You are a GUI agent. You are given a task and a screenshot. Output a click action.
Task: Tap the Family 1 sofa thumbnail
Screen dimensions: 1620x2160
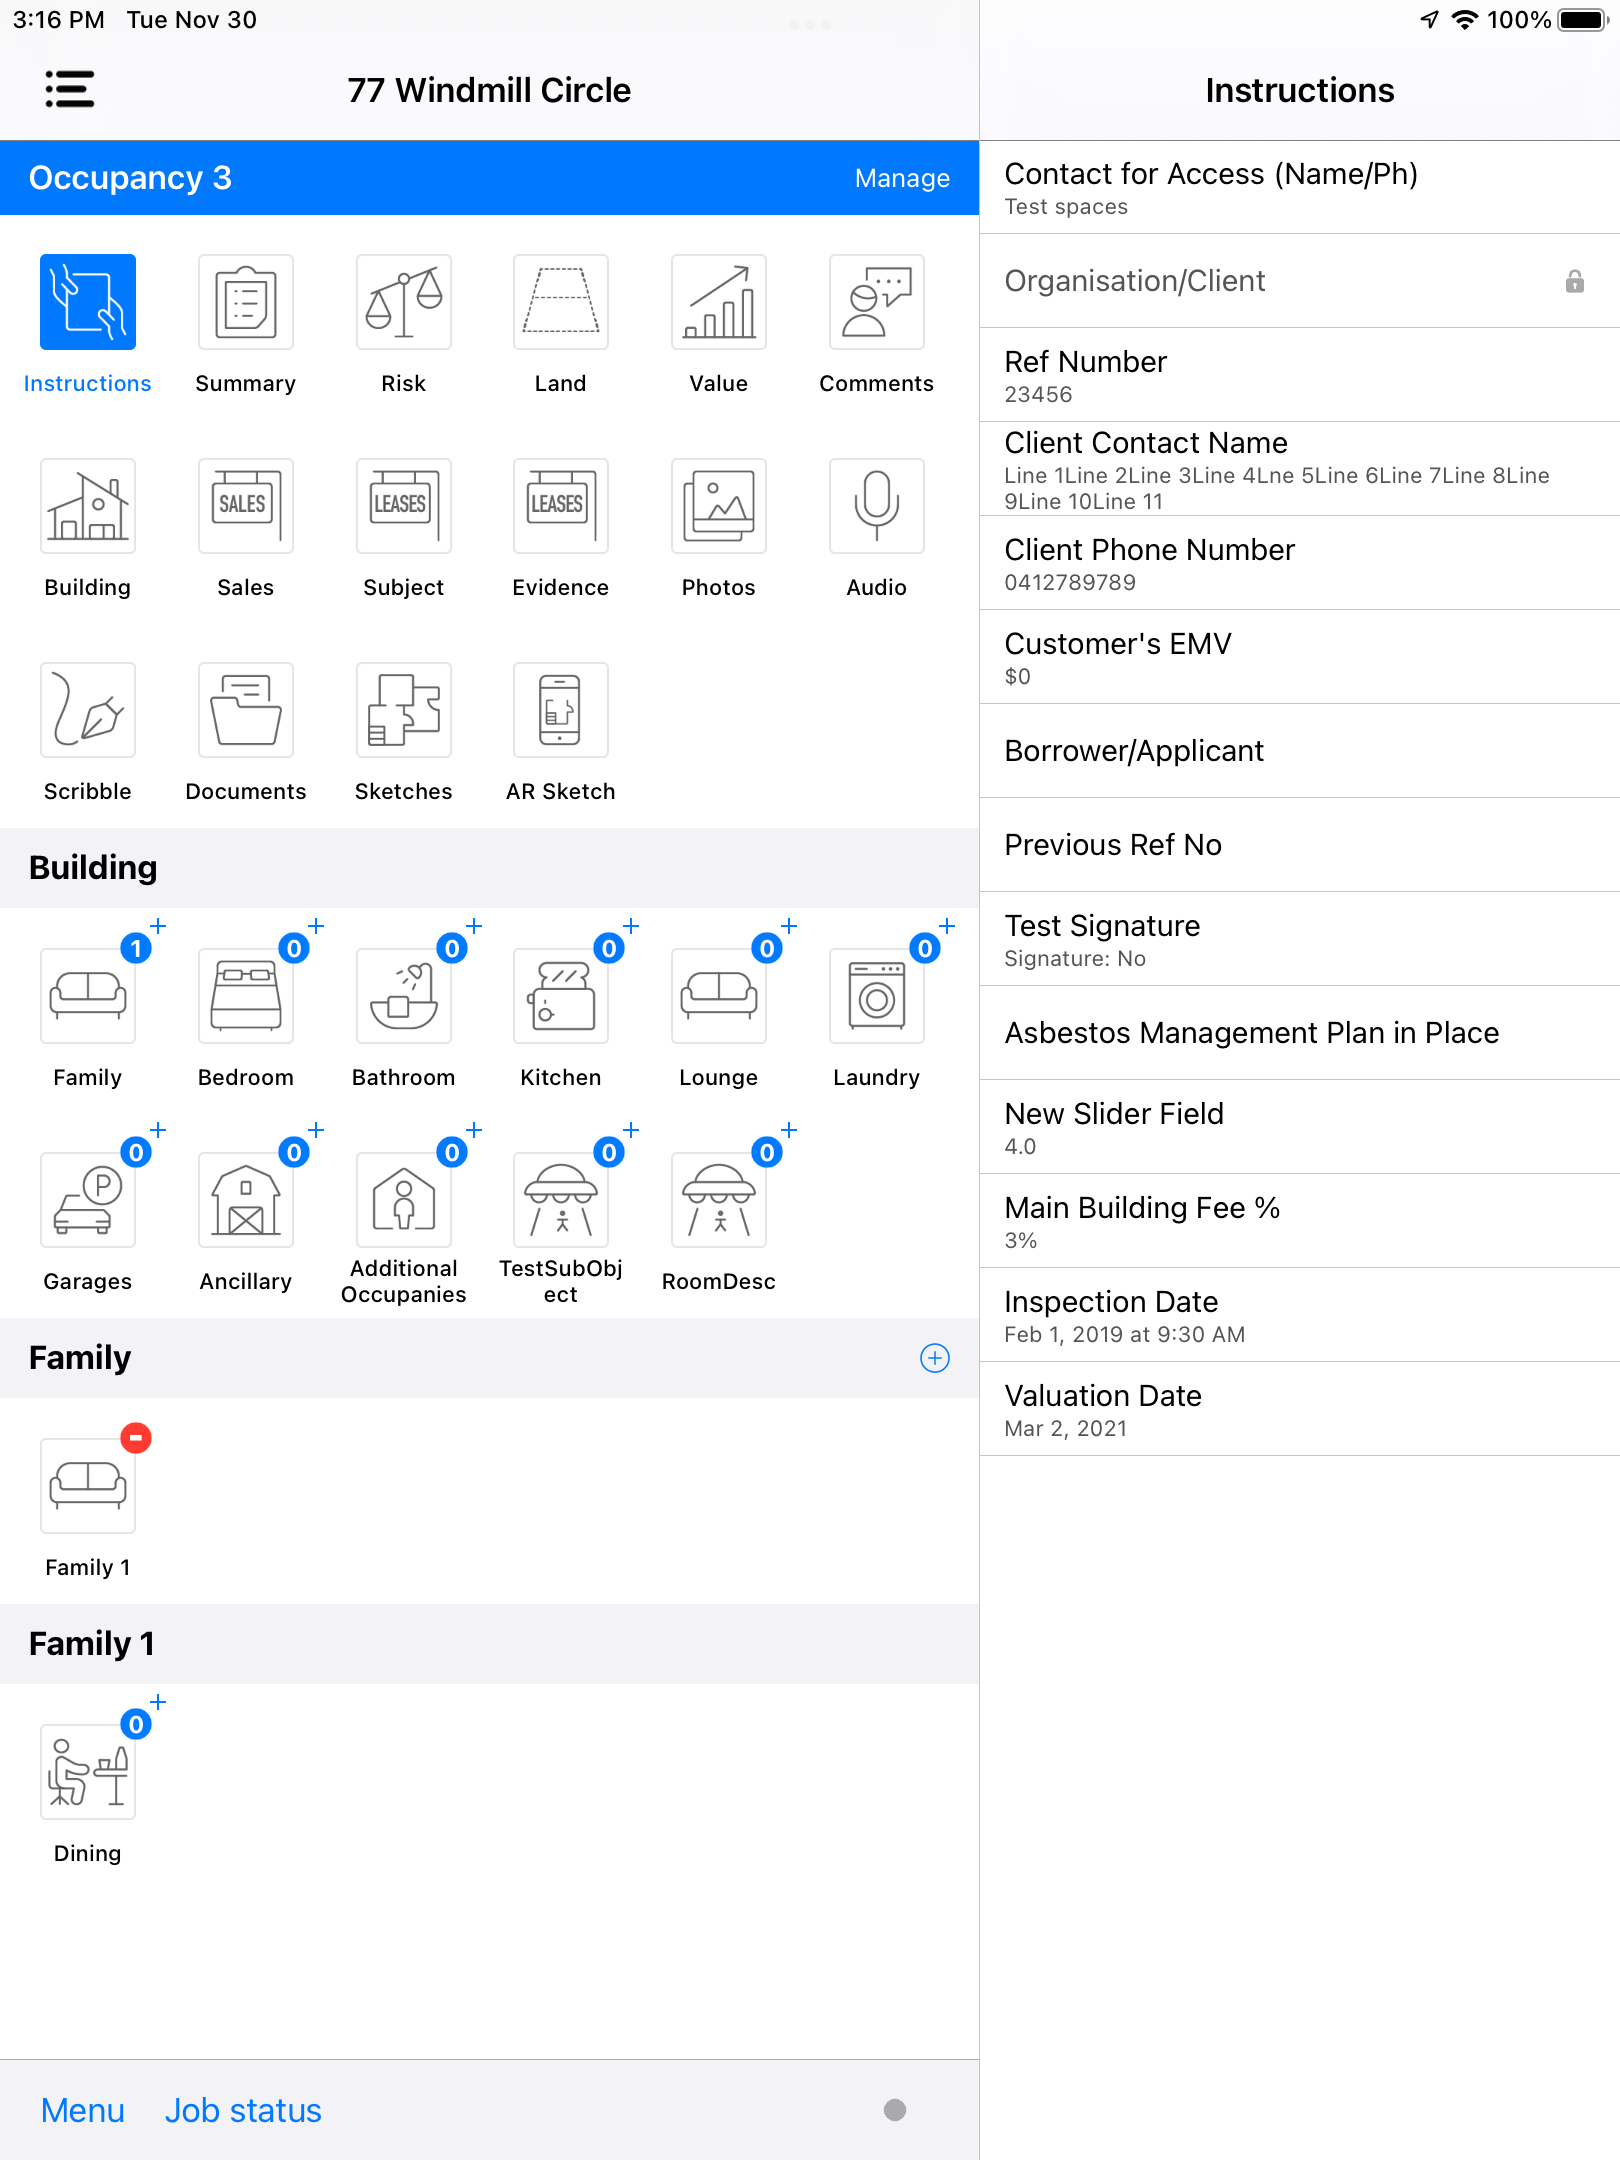coord(88,1486)
